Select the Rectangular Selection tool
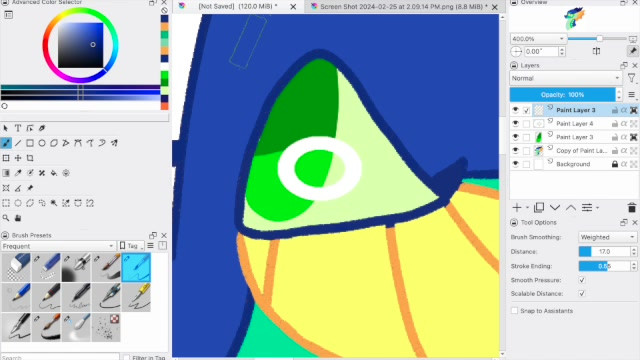The image size is (640, 360). click(6, 203)
